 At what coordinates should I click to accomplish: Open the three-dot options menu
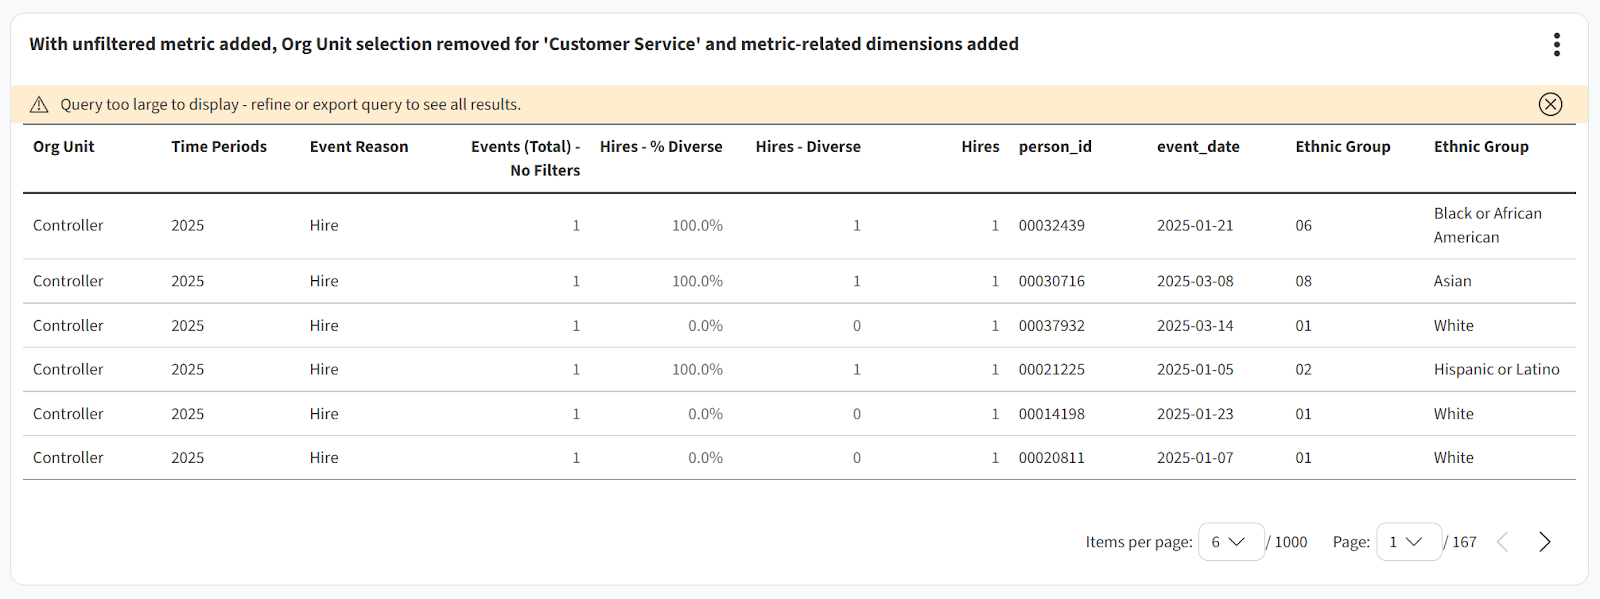(x=1556, y=44)
